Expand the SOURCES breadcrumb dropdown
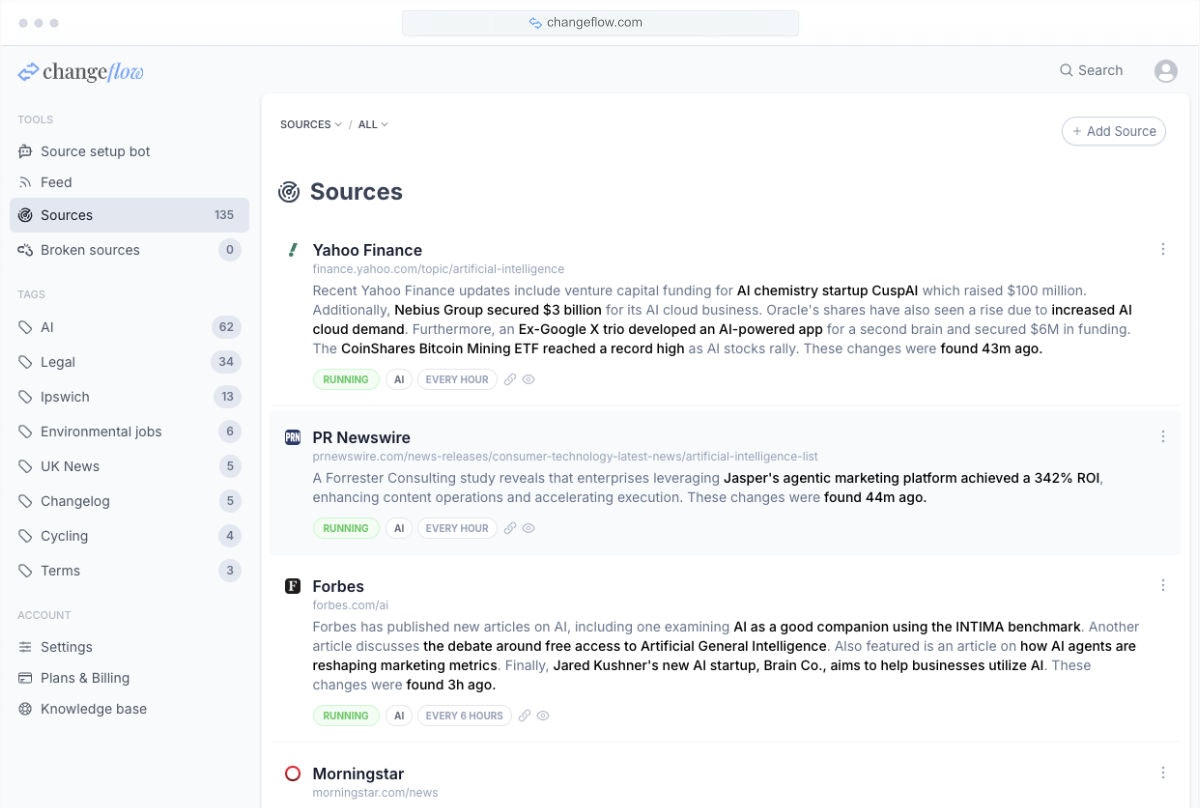This screenshot has width=1200, height=808. (x=309, y=124)
